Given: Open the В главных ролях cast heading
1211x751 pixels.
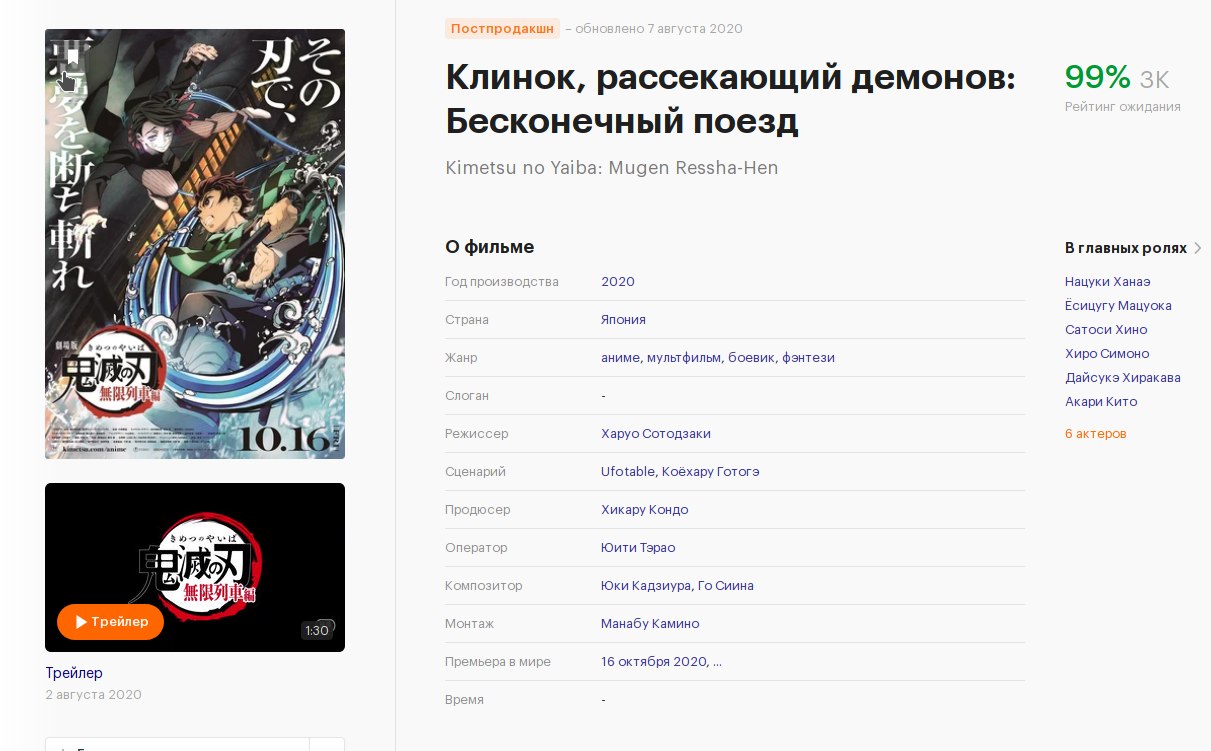Looking at the screenshot, I should [1126, 248].
